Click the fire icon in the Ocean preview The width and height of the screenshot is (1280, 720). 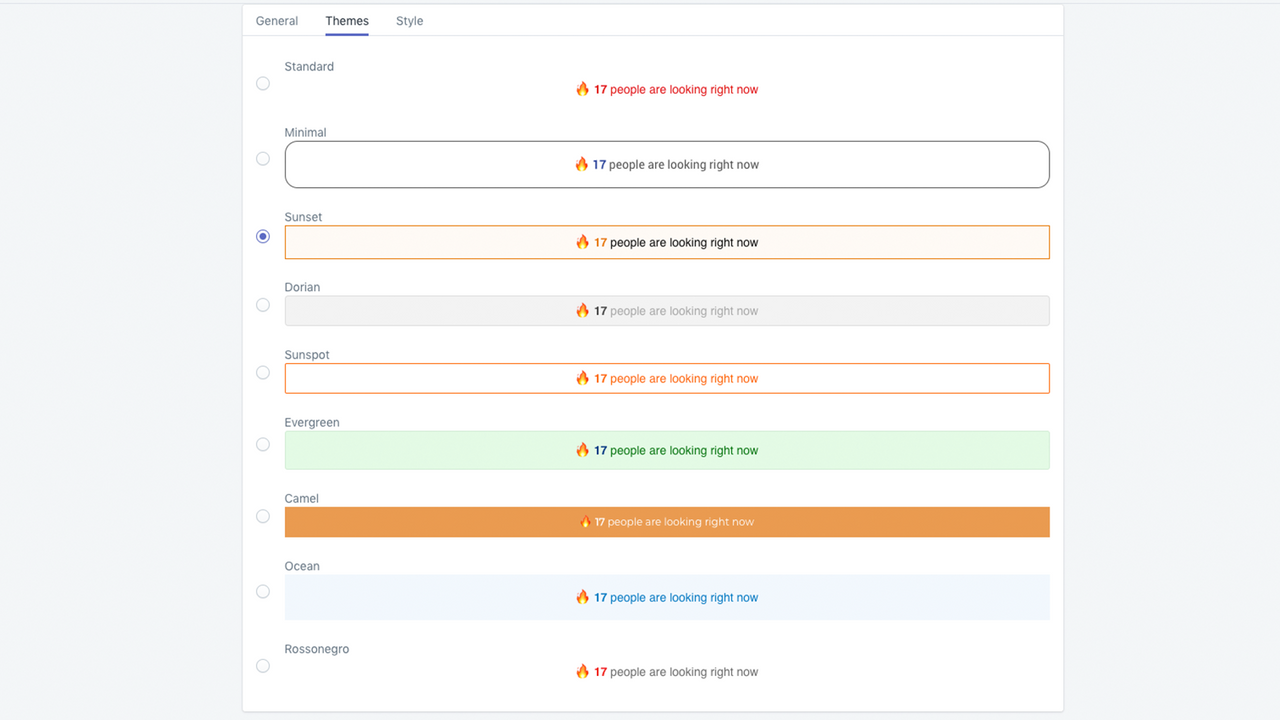[582, 597]
